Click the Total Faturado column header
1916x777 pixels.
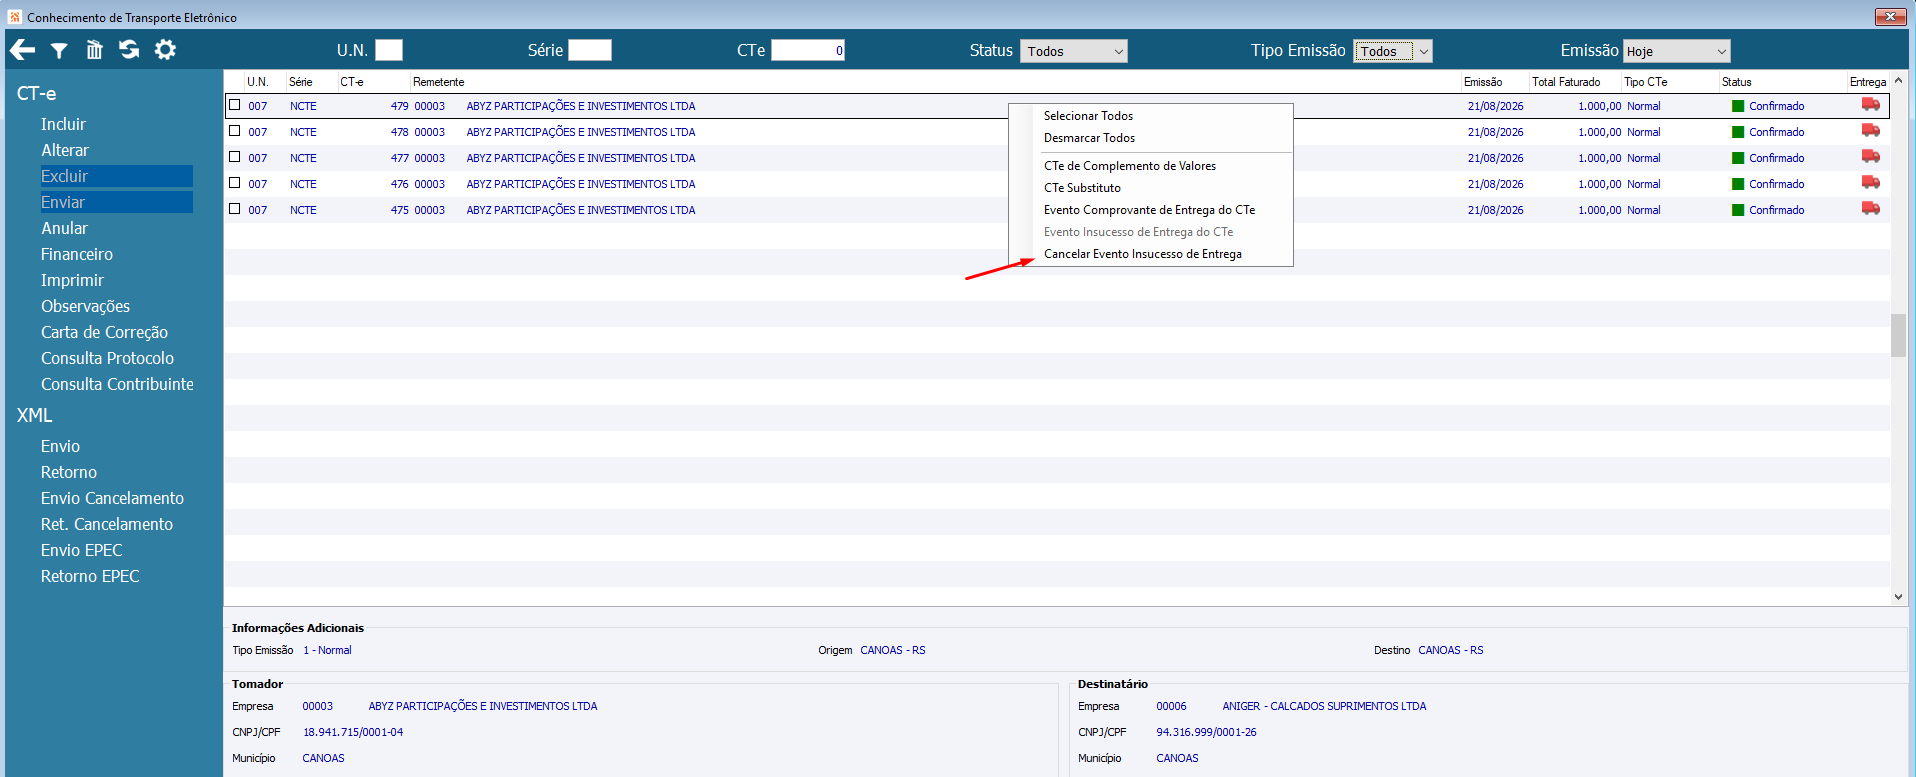click(1566, 82)
